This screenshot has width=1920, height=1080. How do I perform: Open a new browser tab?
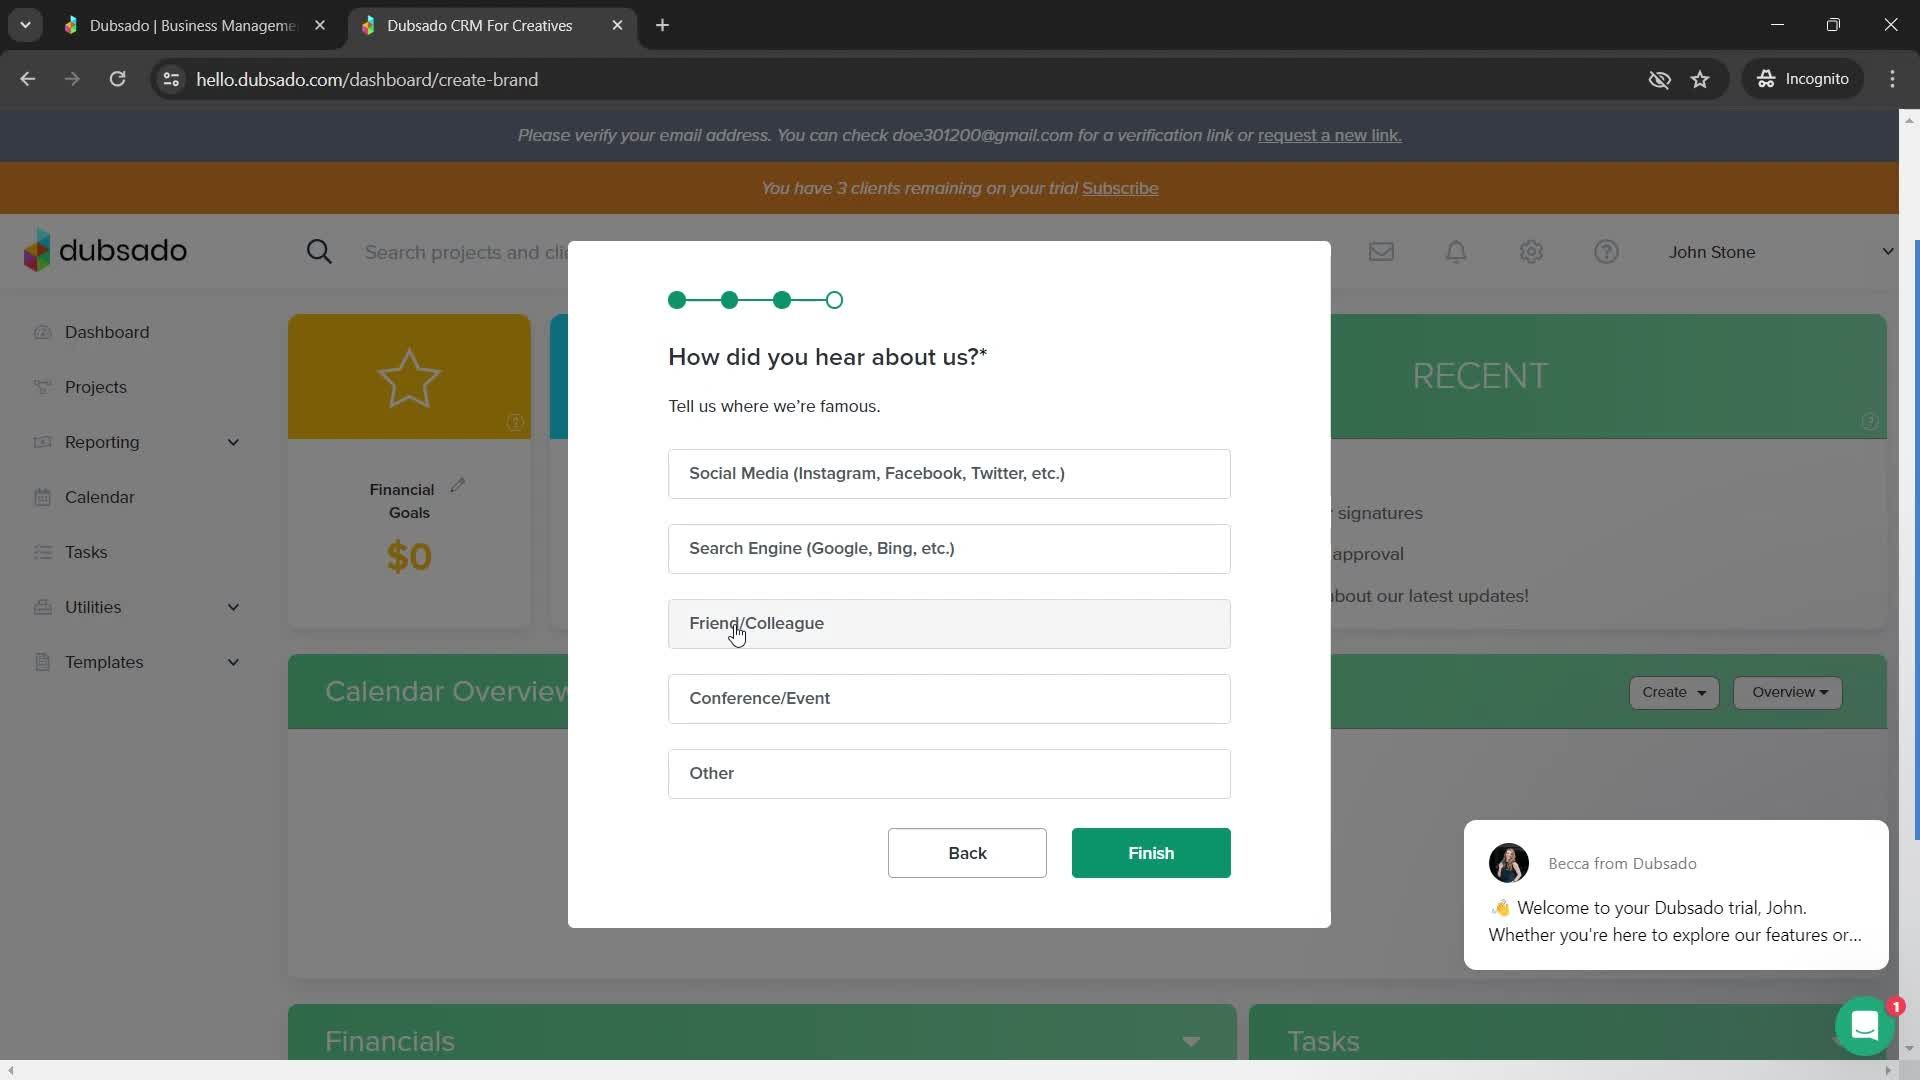point(662,25)
